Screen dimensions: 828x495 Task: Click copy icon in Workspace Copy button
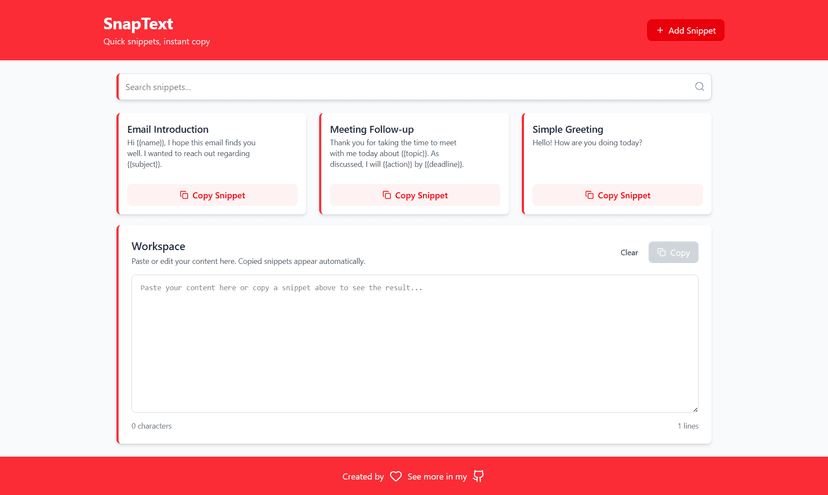(x=661, y=253)
